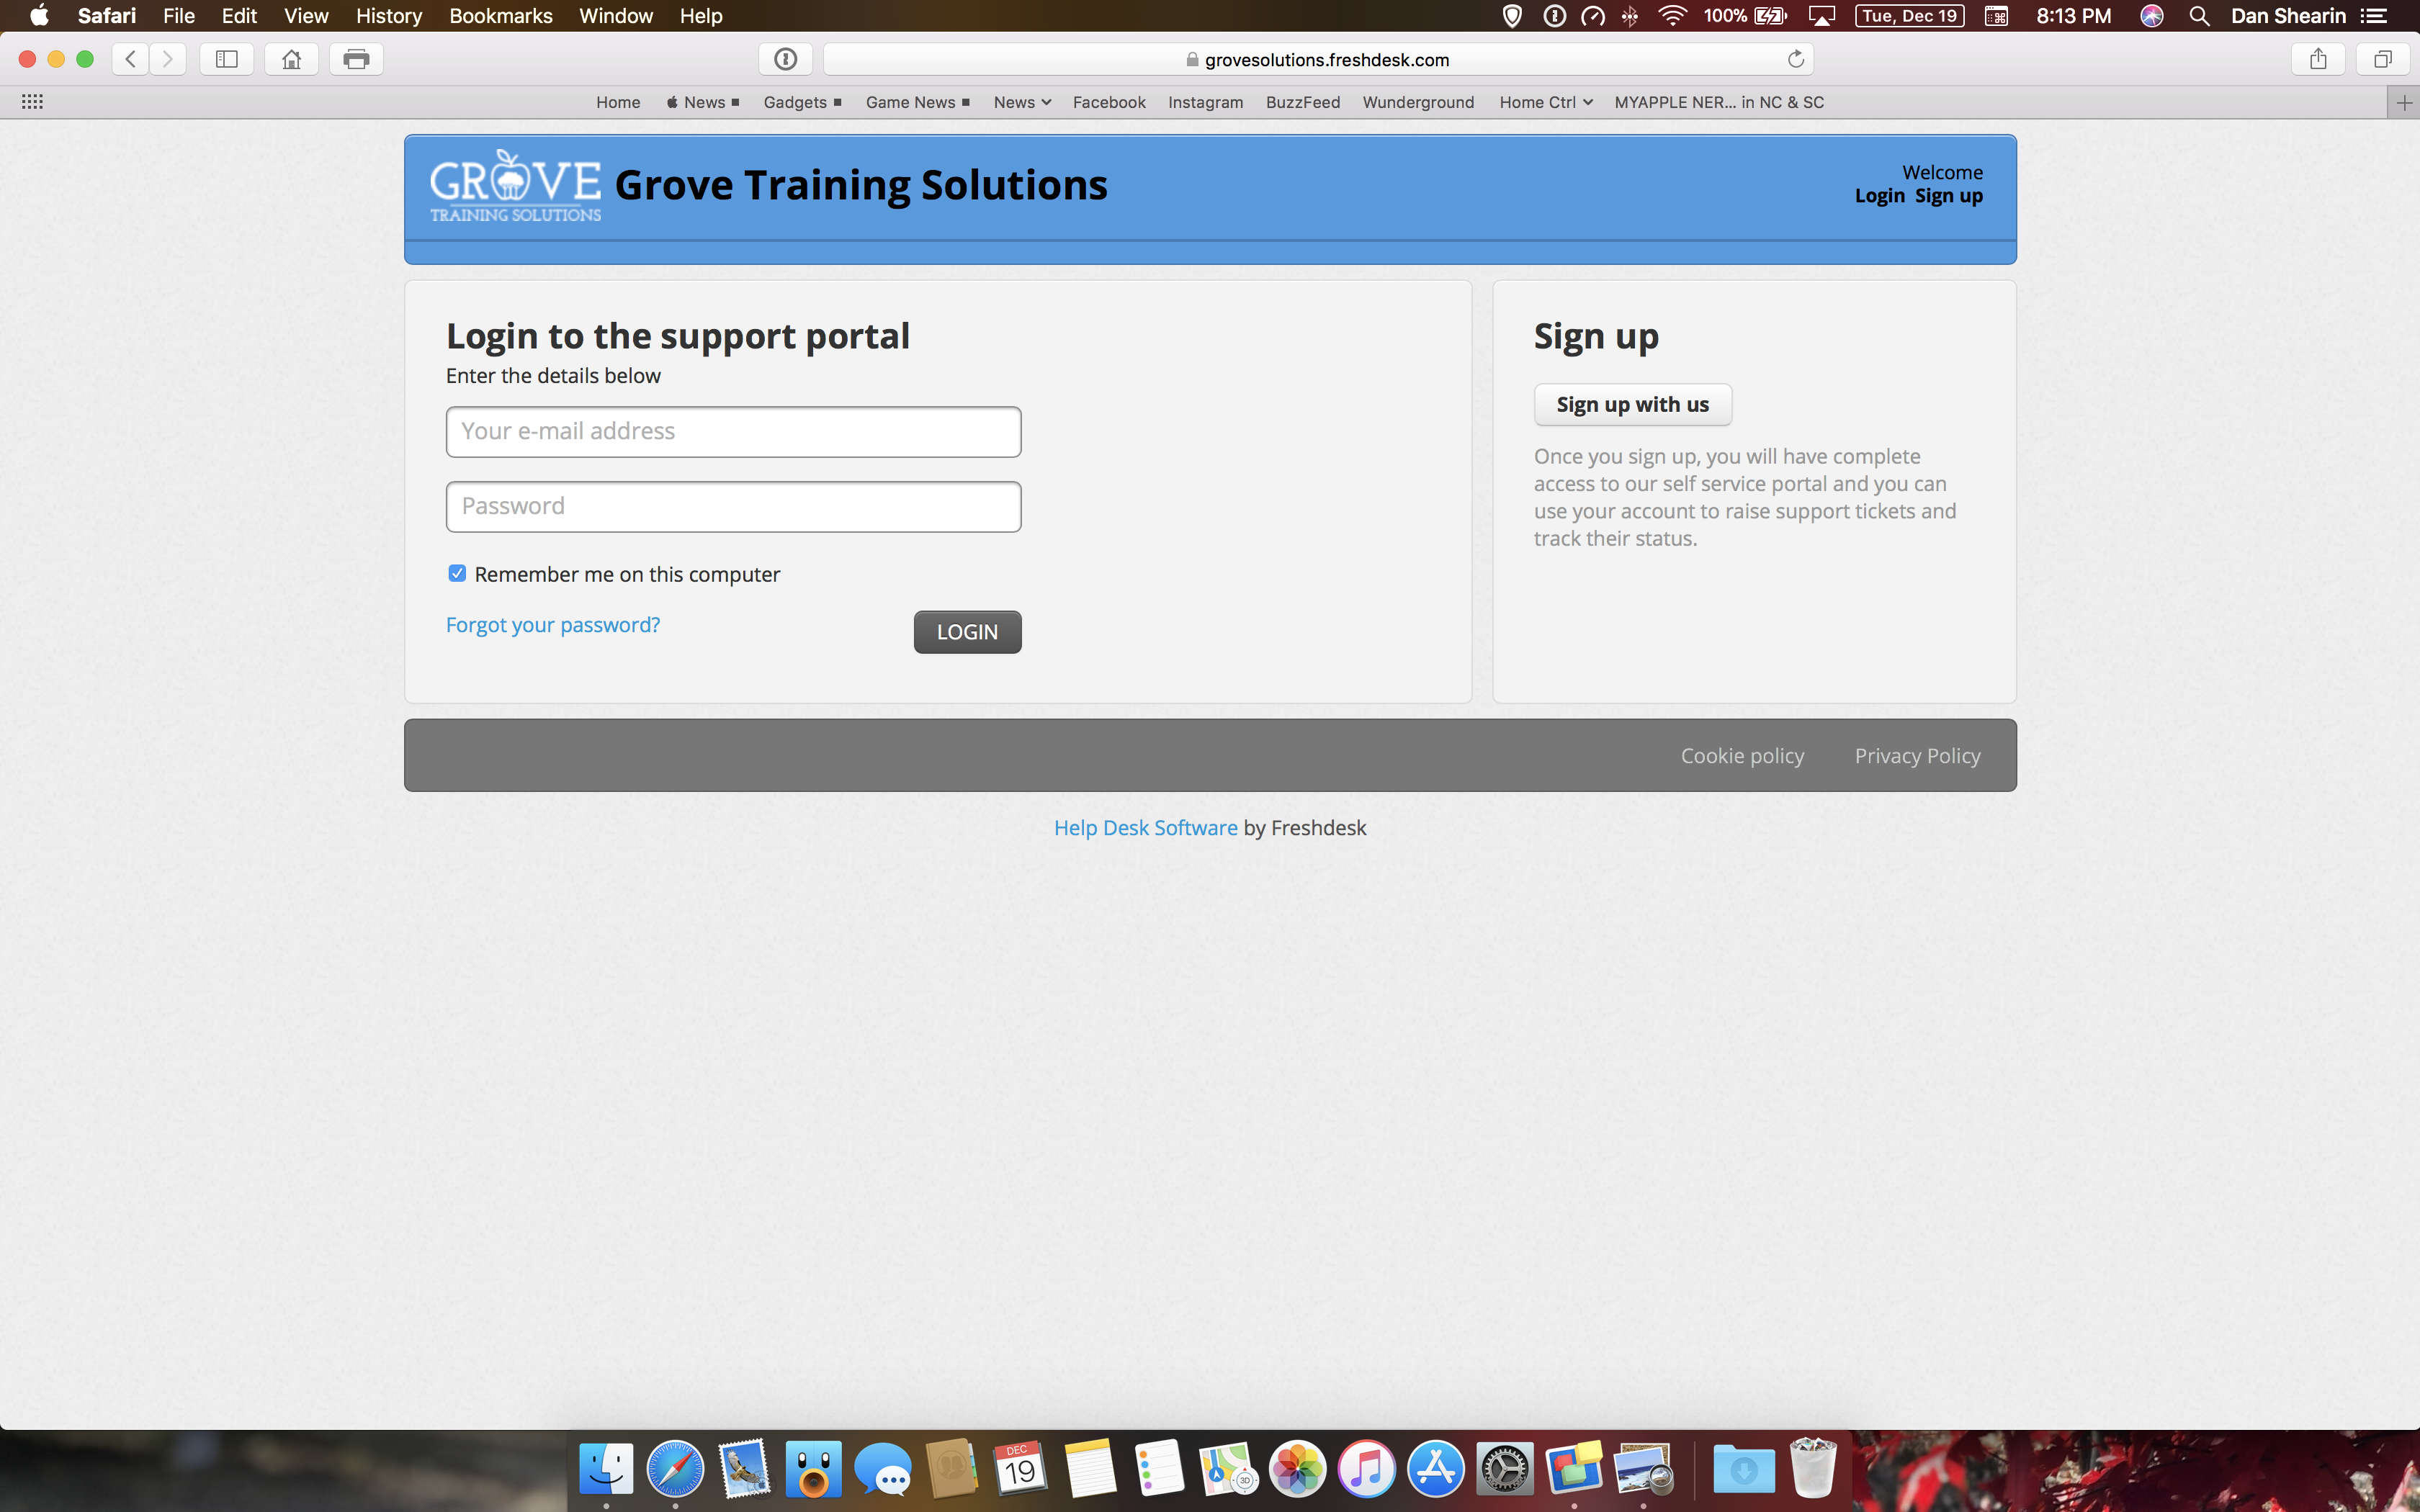This screenshot has height=1512, width=2420.
Task: Go back with Safari's back arrow
Action: point(130,59)
